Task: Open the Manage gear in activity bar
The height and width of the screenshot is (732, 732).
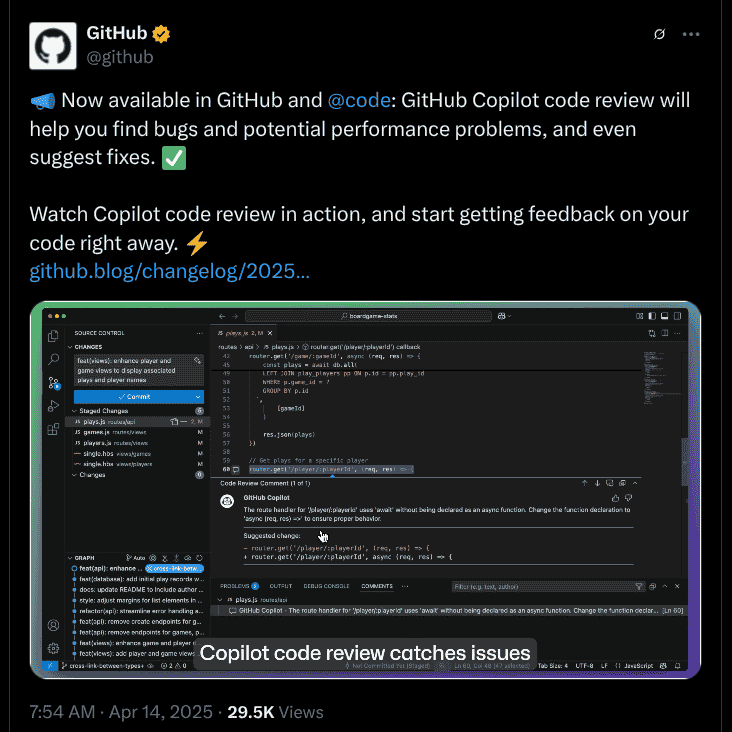Action: [53, 648]
